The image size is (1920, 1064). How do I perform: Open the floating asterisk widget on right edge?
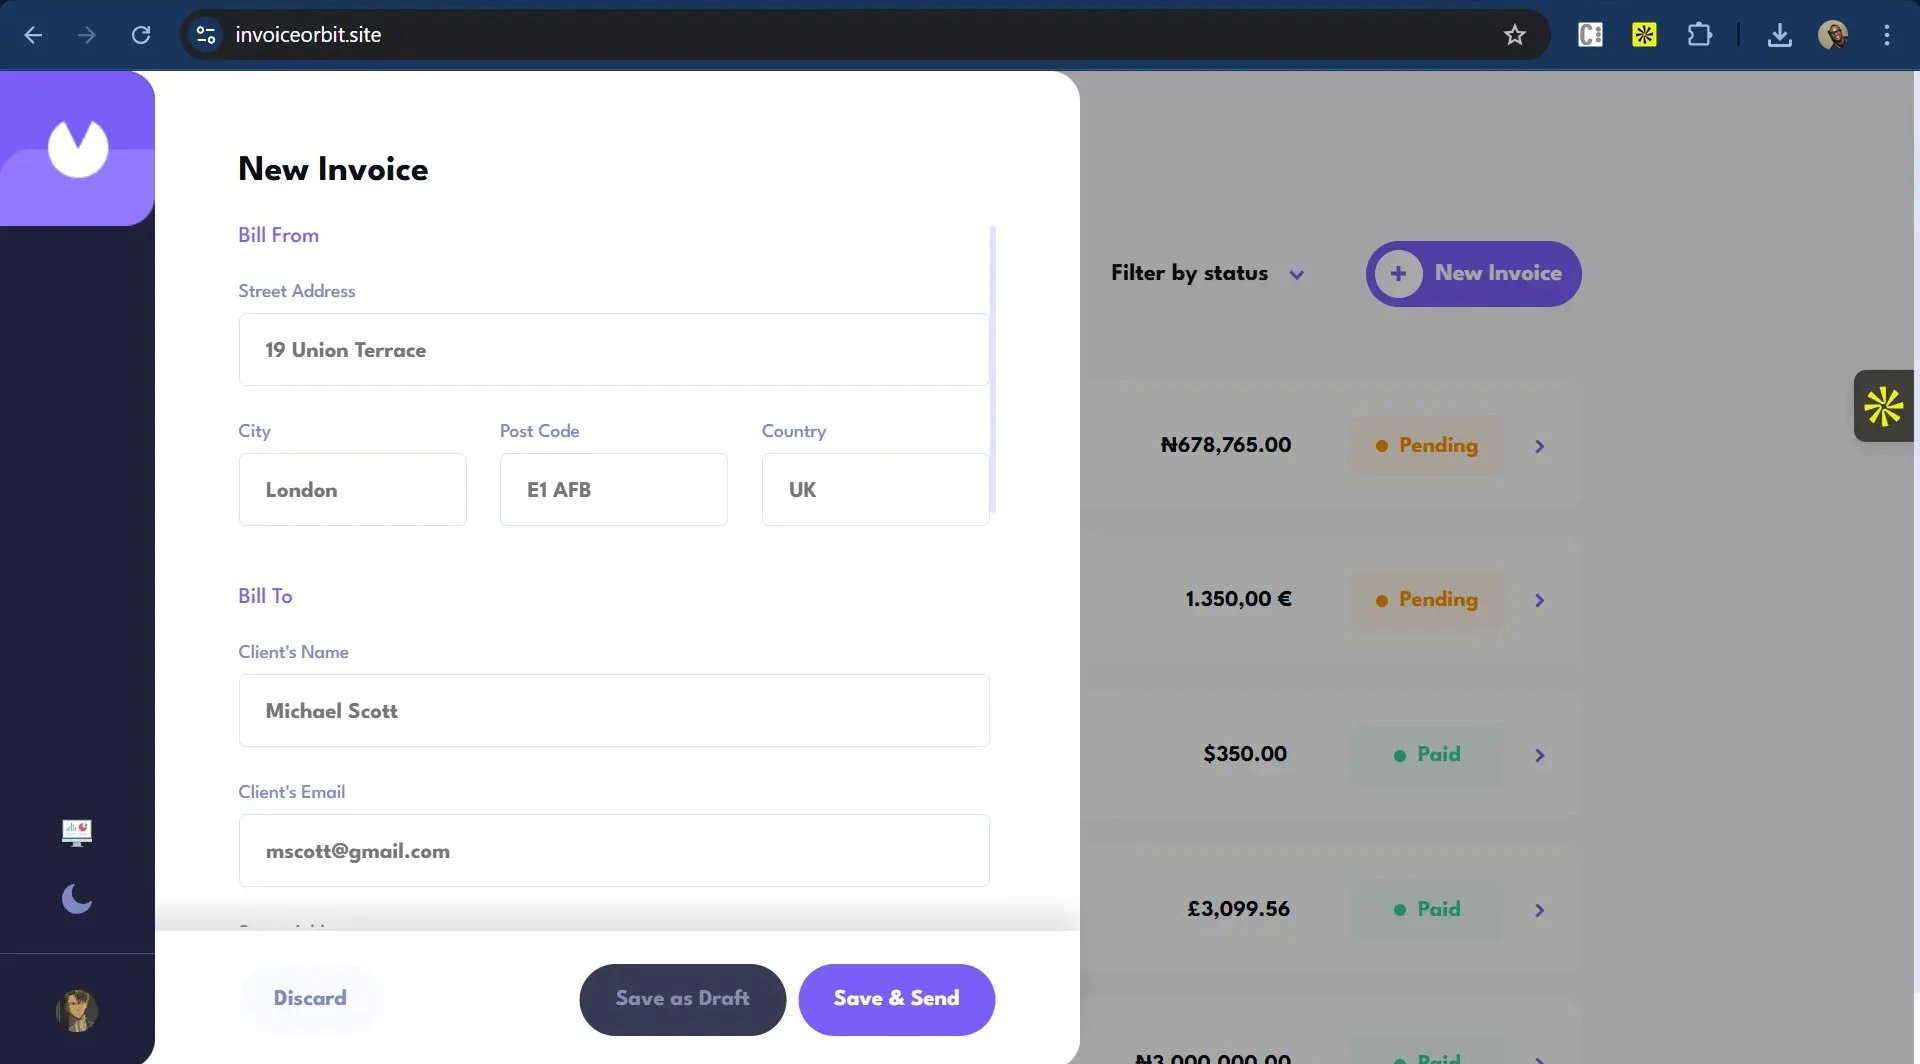point(1883,406)
